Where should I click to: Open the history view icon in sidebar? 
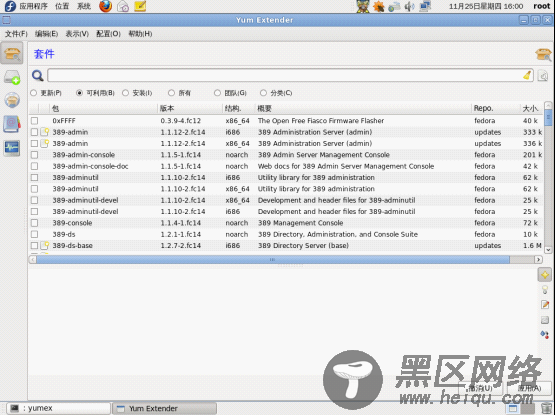[12, 124]
